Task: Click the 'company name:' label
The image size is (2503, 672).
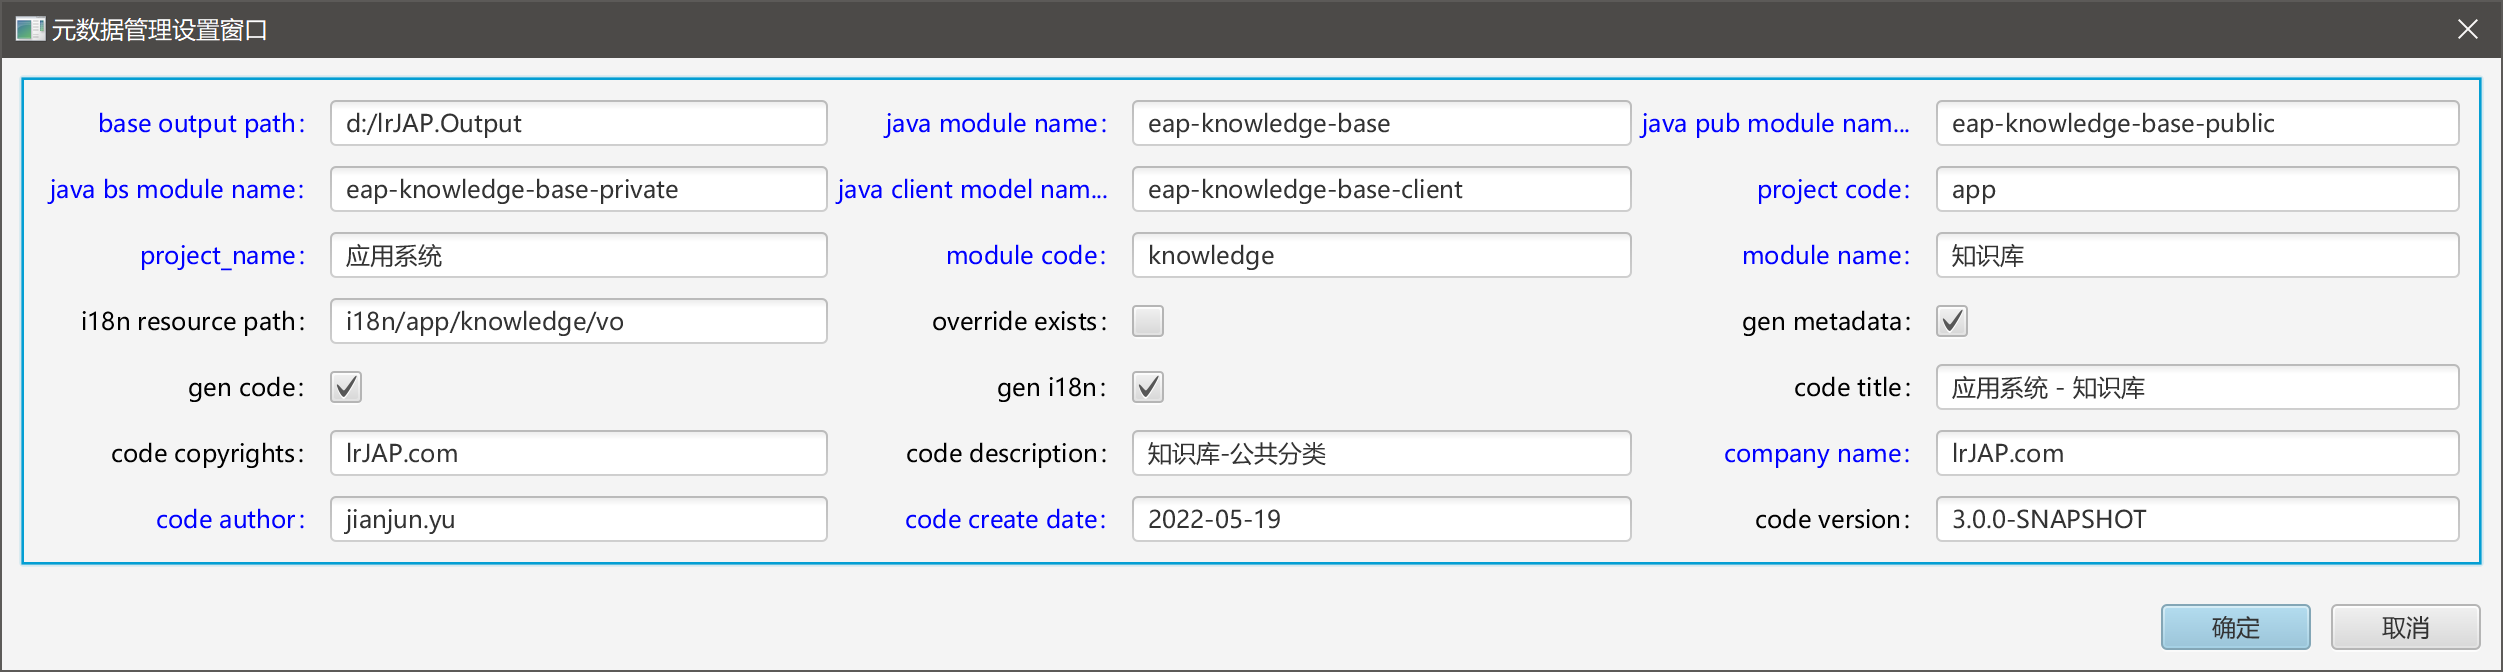Action: pos(1817,453)
